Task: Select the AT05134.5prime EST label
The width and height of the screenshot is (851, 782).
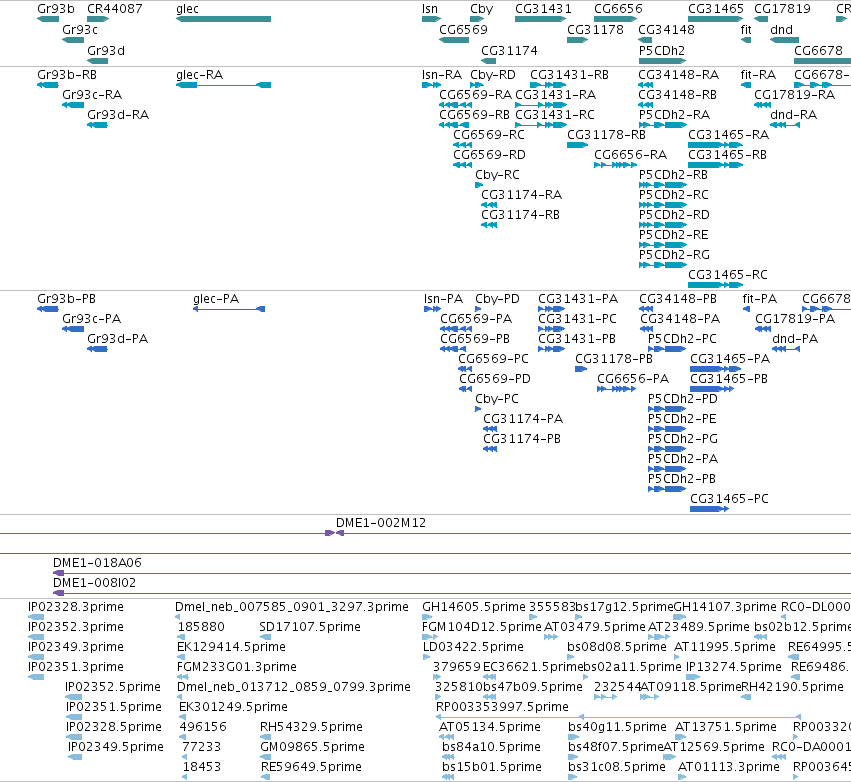Action: [x=489, y=726]
